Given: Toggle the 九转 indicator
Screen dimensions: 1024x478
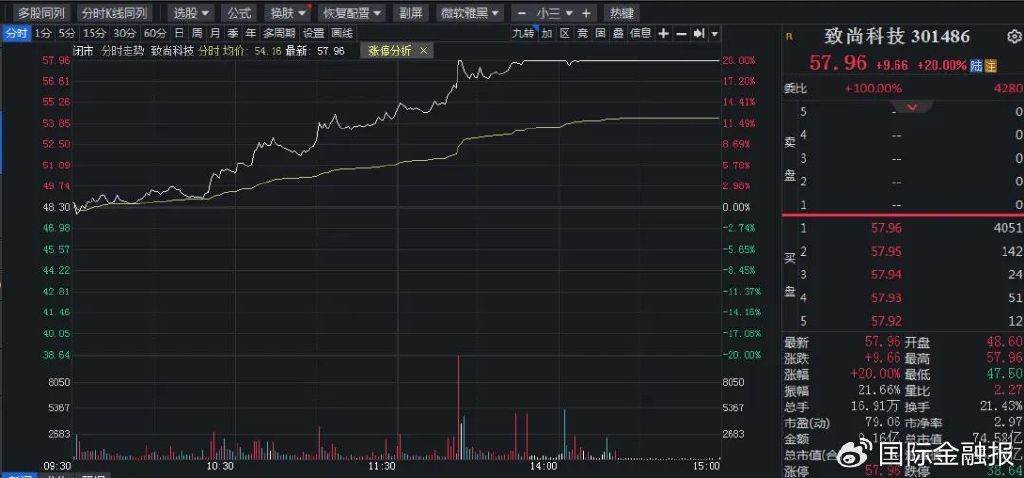Looking at the screenshot, I should 523,33.
